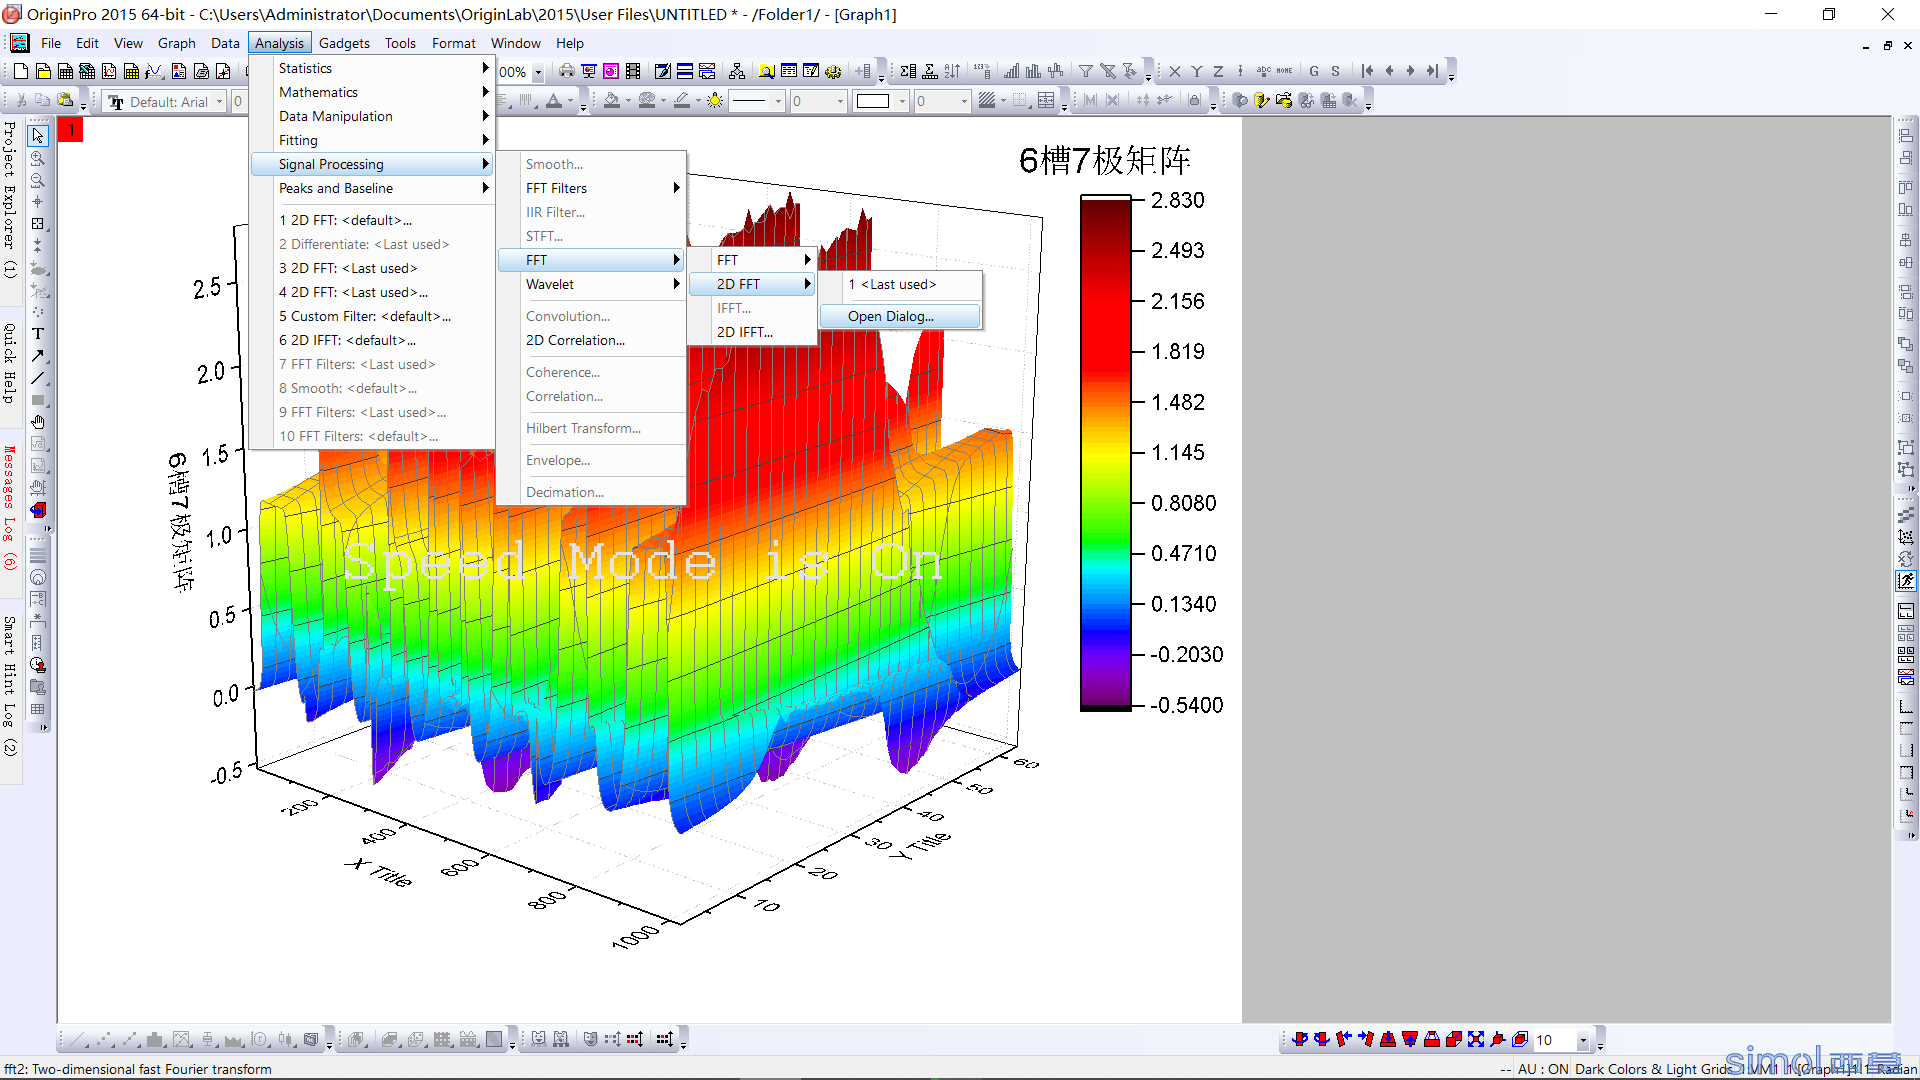This screenshot has height=1080, width=1920.
Task: Click the Add Filter funnel icon
Action: tap(1086, 71)
